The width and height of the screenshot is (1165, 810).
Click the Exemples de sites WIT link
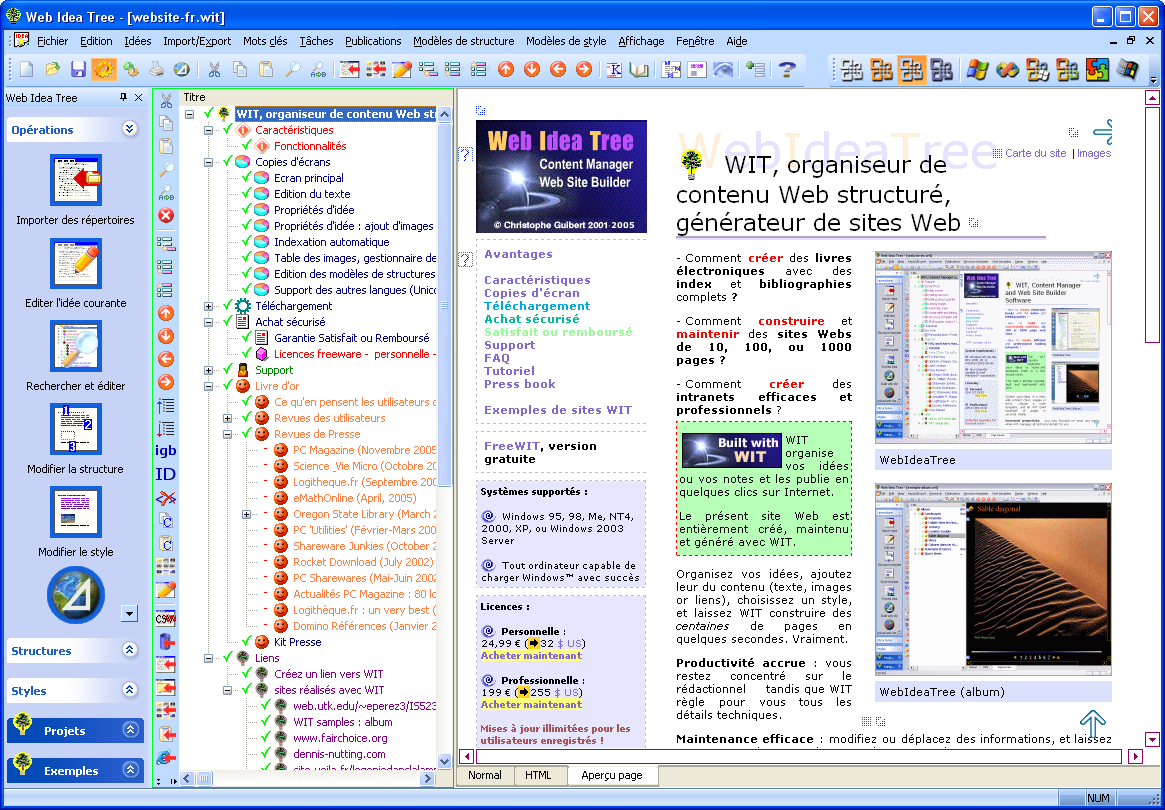[557, 410]
